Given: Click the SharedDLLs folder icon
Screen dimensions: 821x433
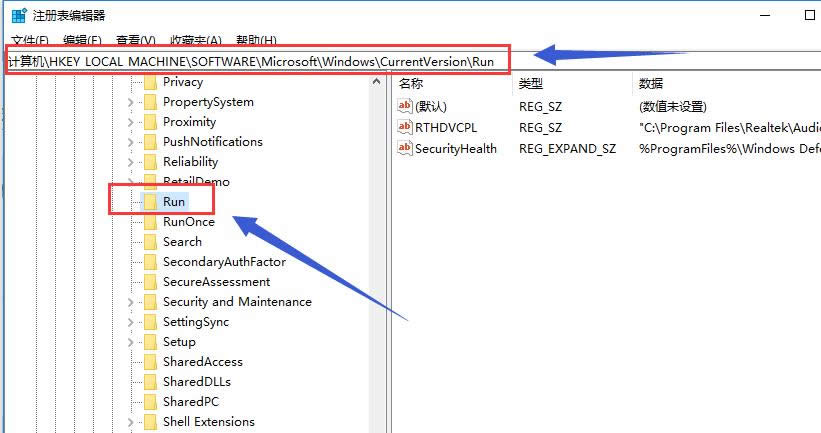Looking at the screenshot, I should coord(150,382).
